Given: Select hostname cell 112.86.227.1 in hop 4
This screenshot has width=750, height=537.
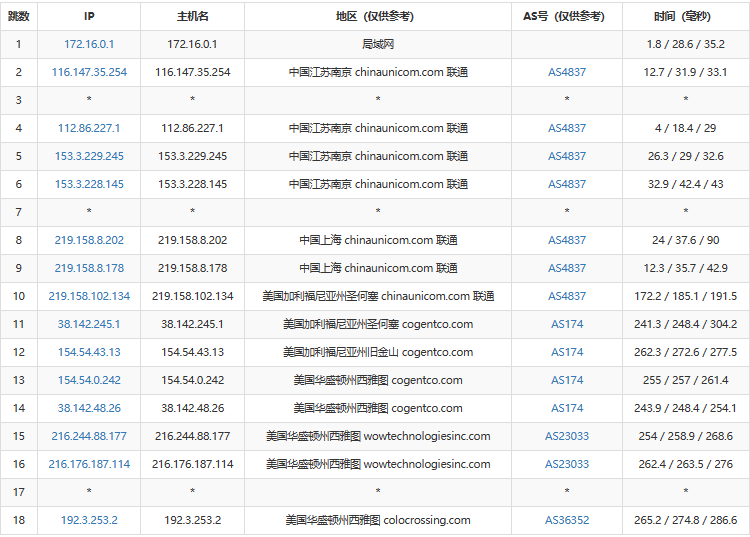Looking at the screenshot, I should pyautogui.click(x=192, y=128).
